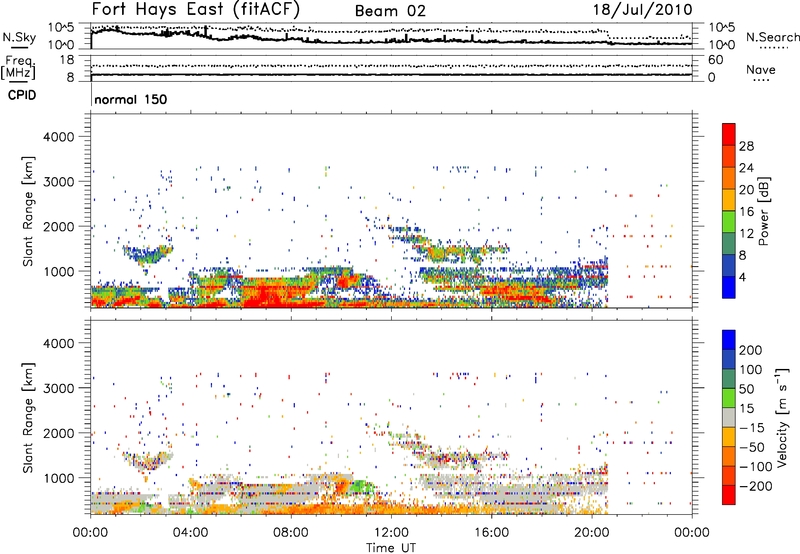This screenshot has height=554, width=800.
Task: Select the "16:00" time tick label
Action: click(x=491, y=533)
